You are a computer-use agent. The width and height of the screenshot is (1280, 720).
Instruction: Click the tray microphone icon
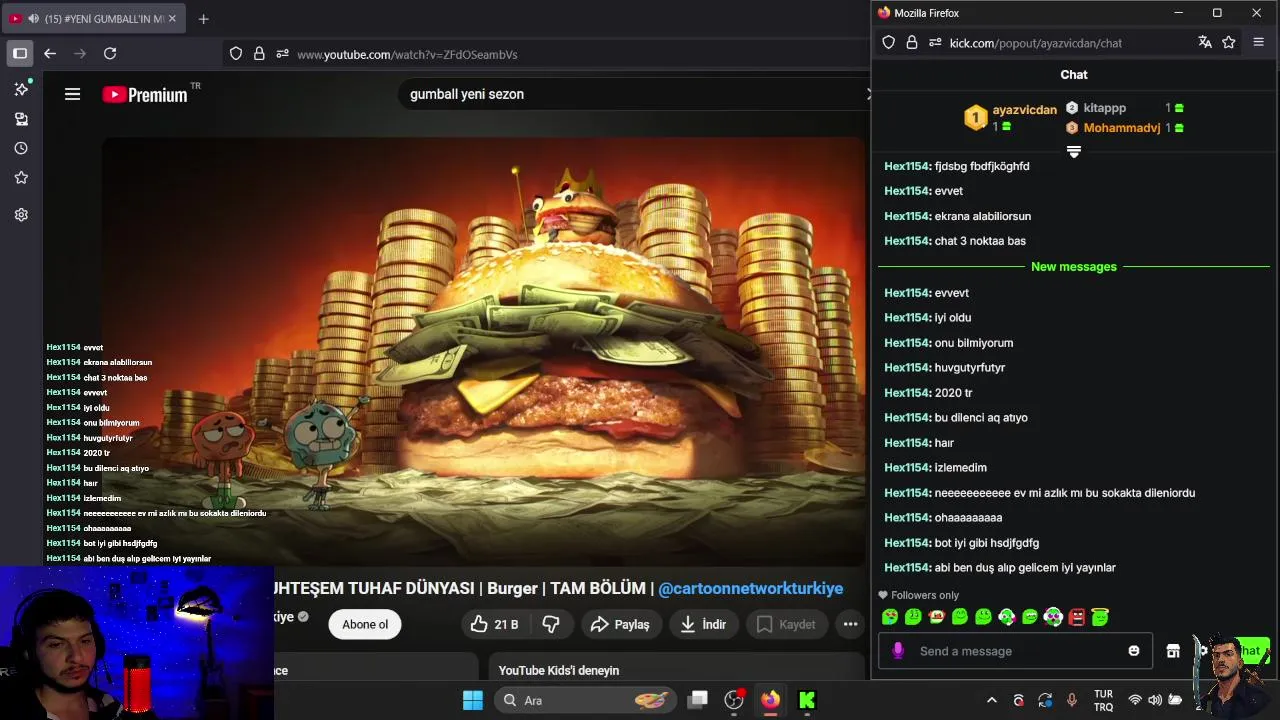[x=1071, y=700]
